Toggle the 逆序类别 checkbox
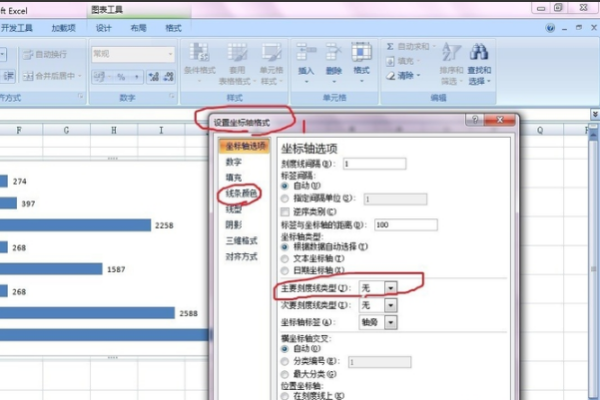 [285, 212]
